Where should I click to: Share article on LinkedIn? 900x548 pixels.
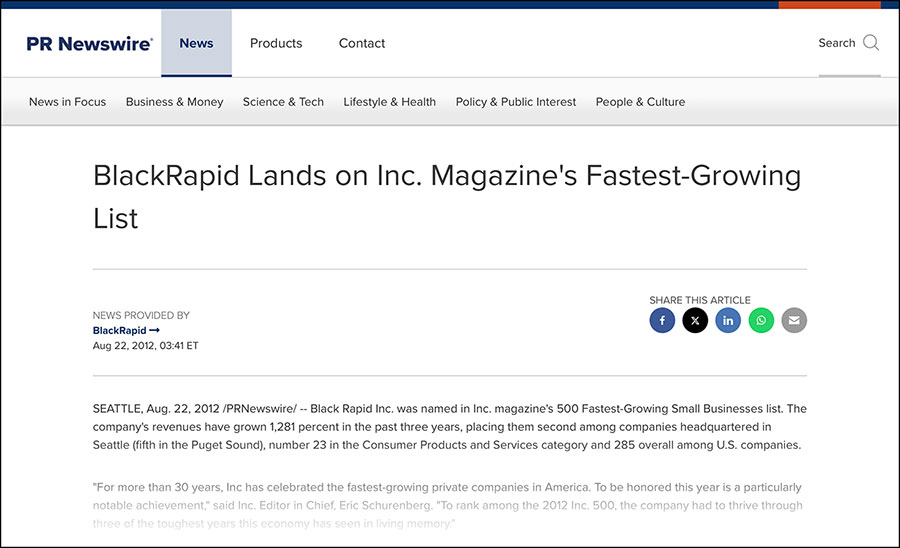pyautogui.click(x=728, y=320)
